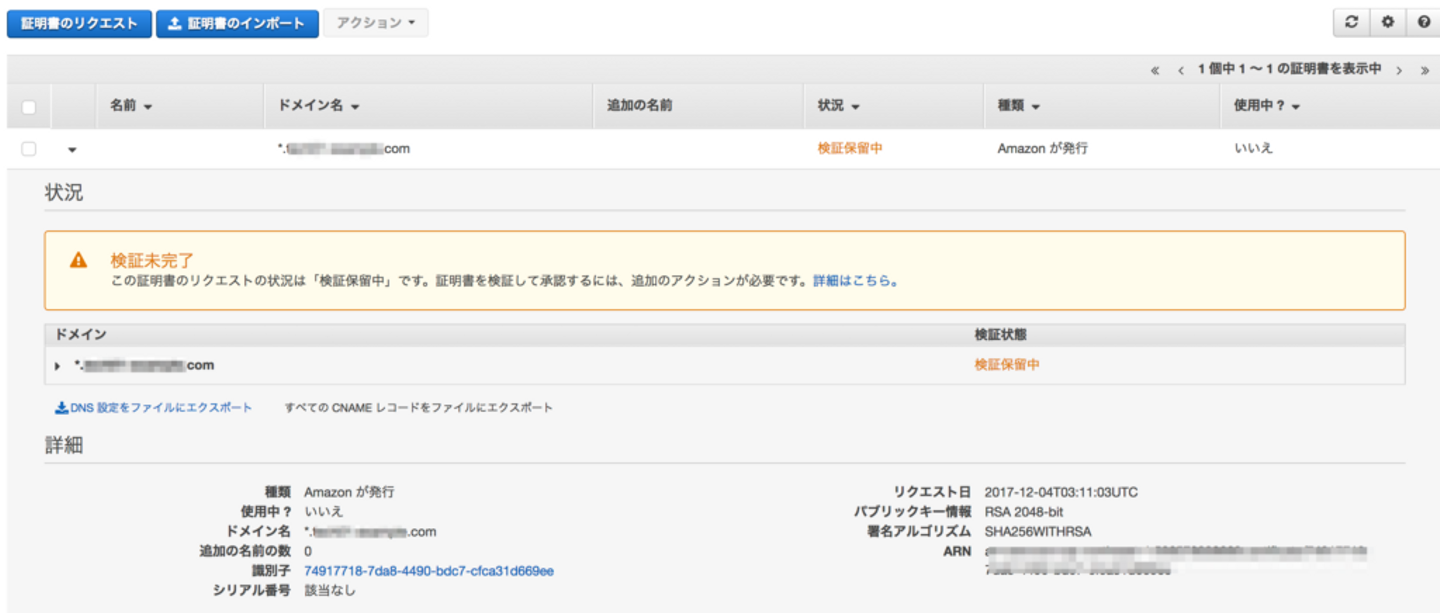This screenshot has width=1440, height=613.
Task: Collapse the certificate row details arrow
Action: [72, 150]
